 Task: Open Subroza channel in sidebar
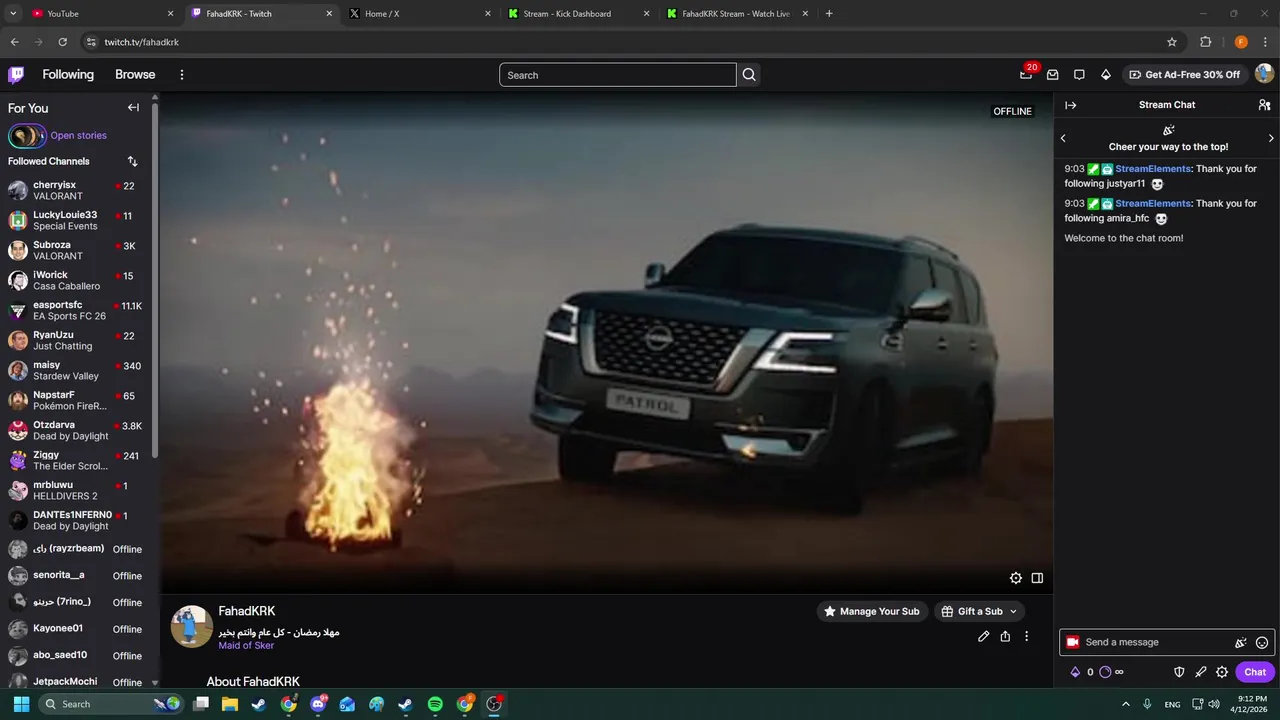(x=76, y=251)
